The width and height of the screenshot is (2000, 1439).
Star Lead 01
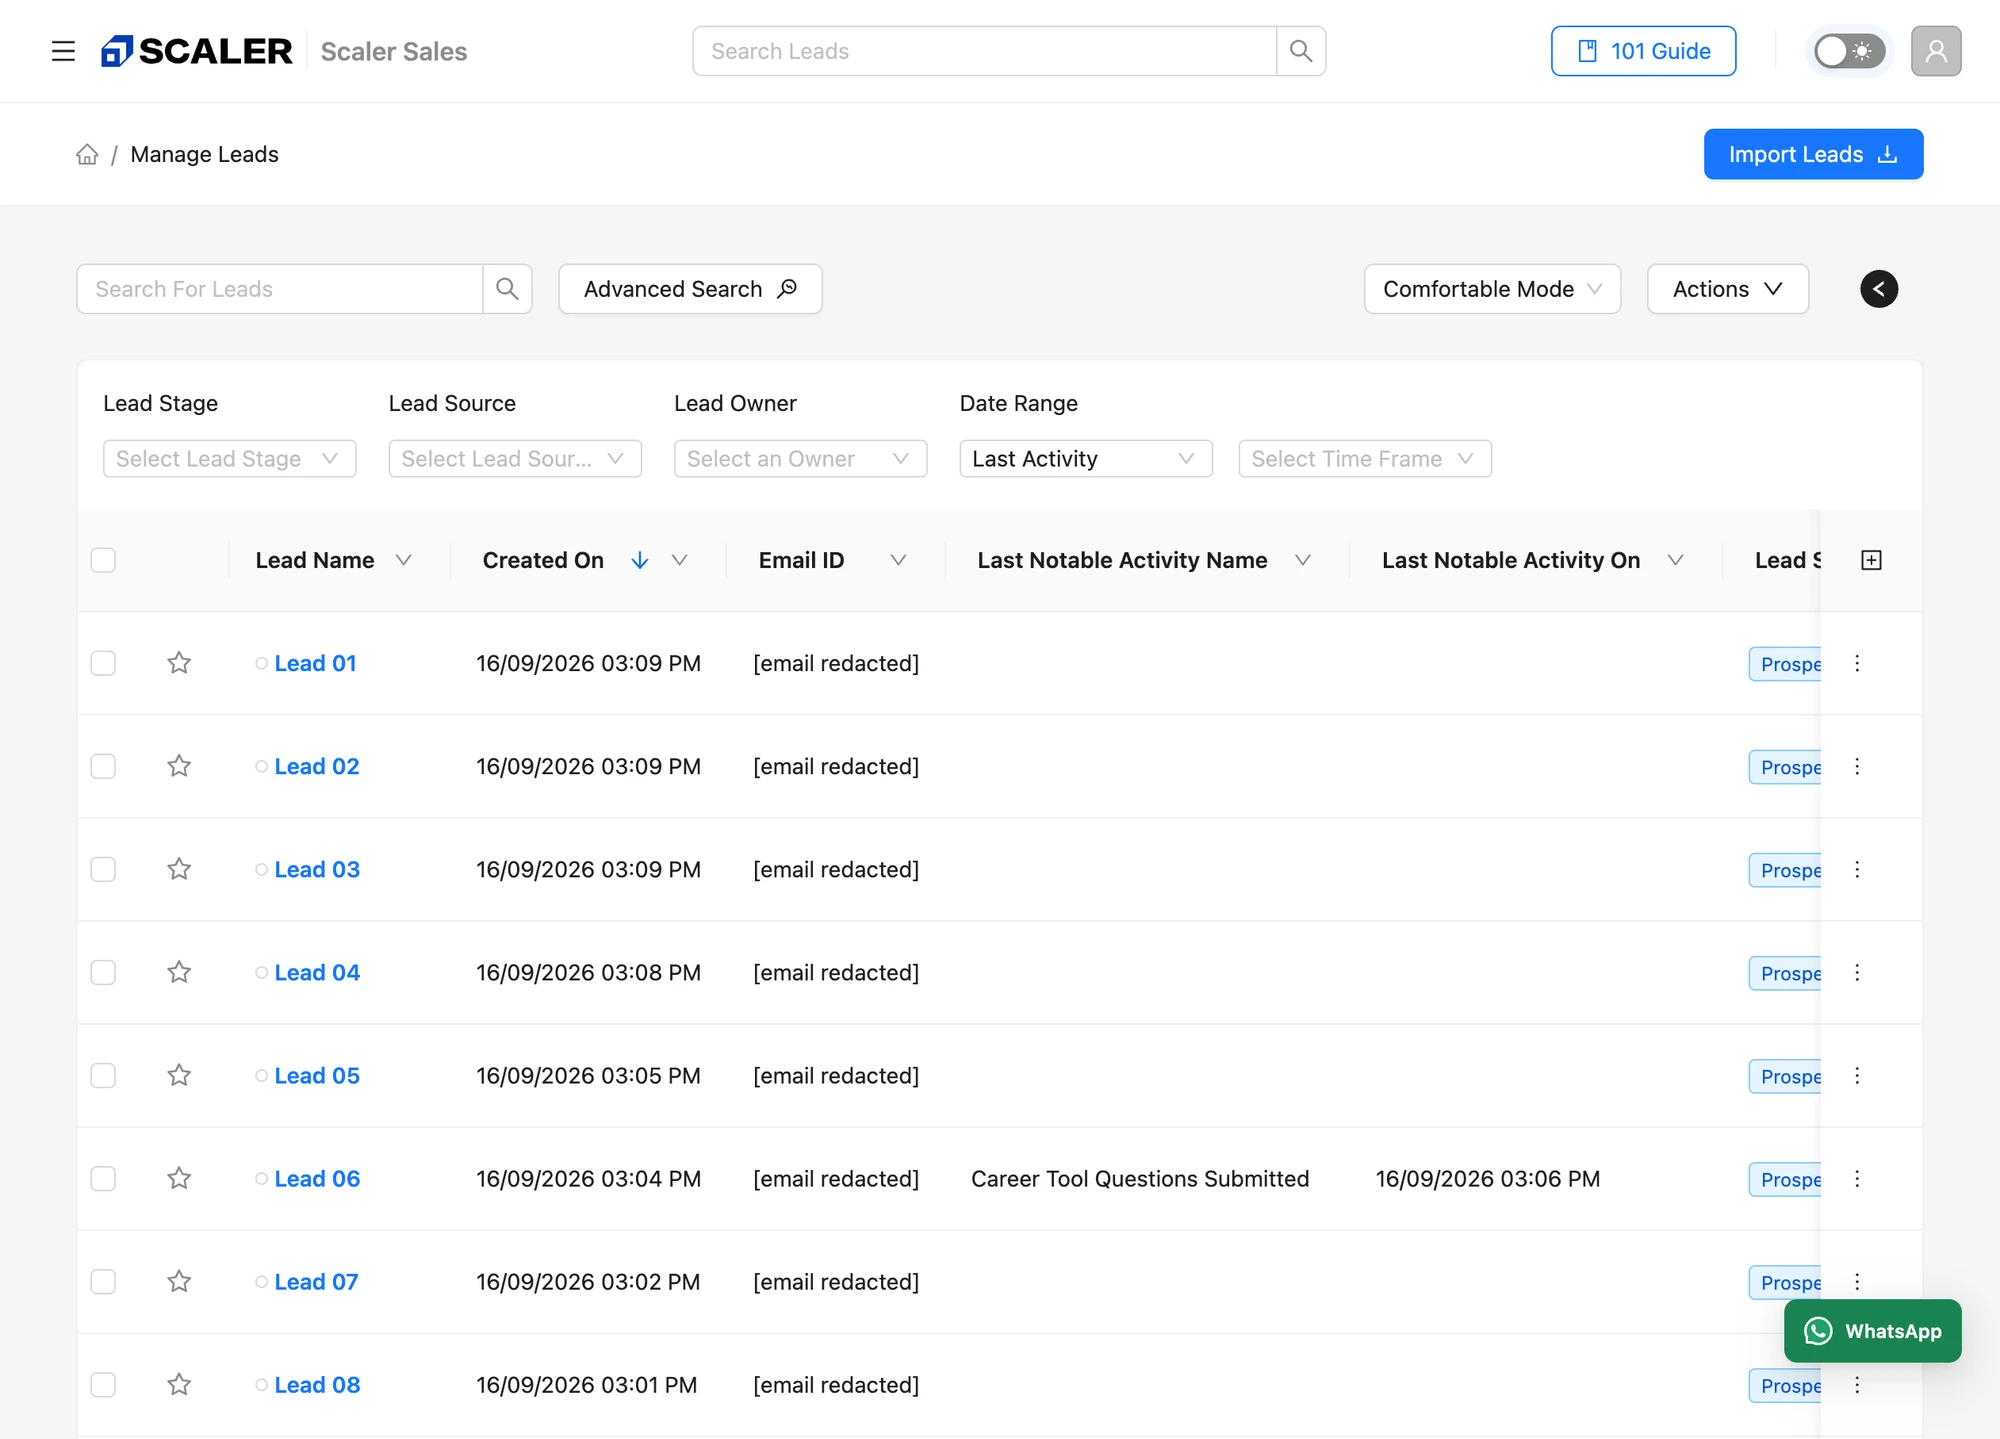(x=179, y=663)
